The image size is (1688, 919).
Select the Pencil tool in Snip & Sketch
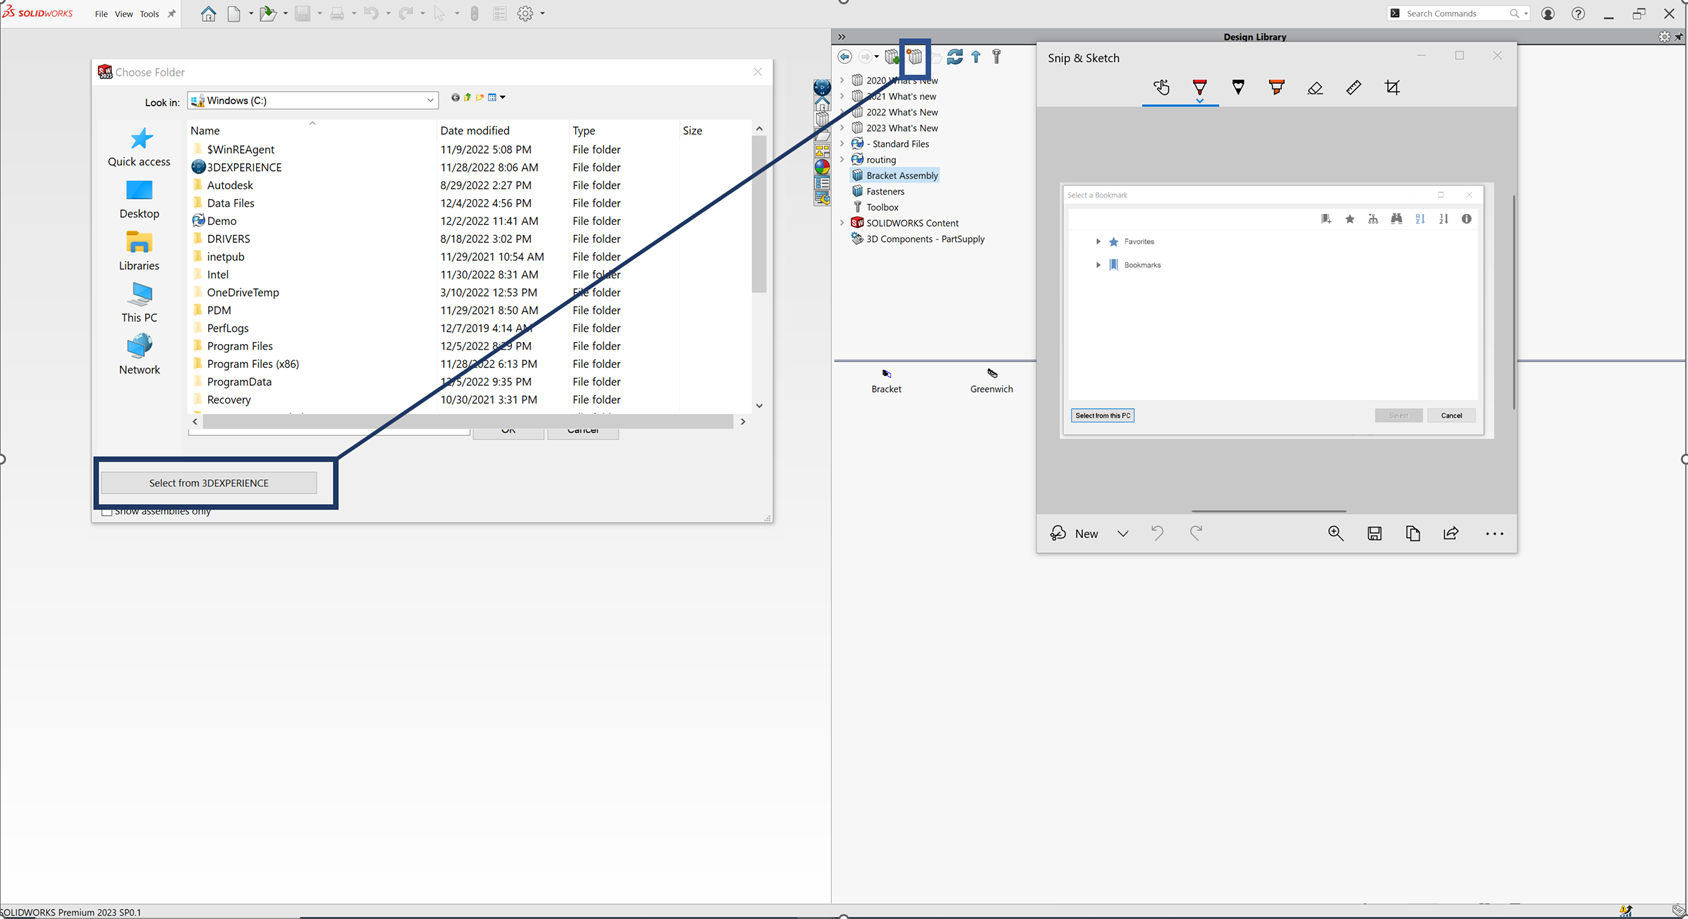(x=1238, y=88)
